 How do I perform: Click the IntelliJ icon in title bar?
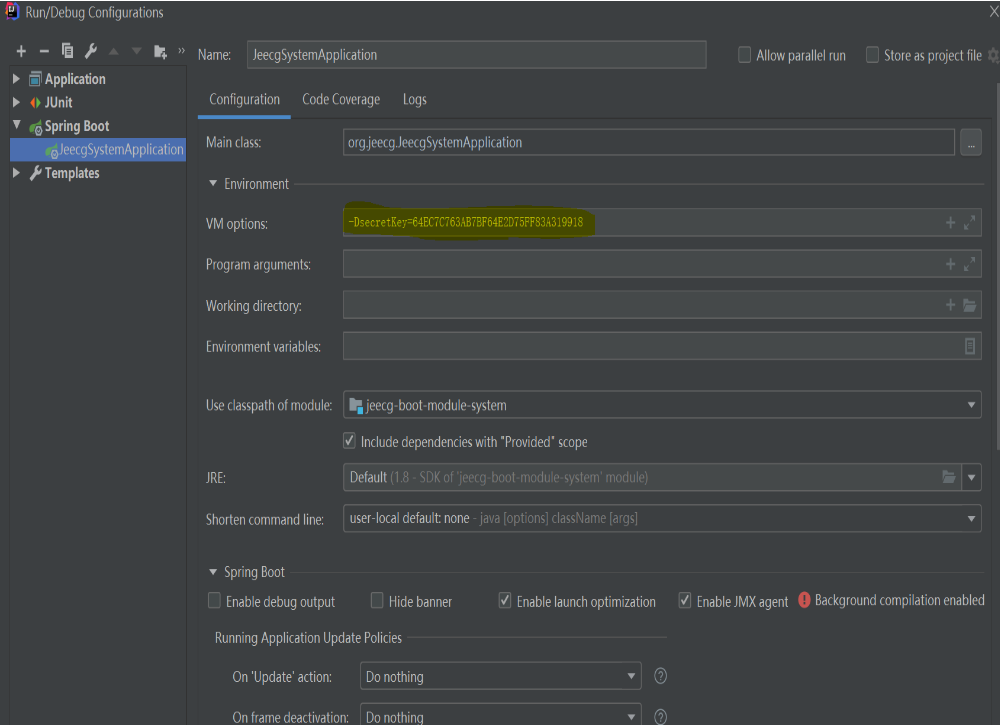12,11
